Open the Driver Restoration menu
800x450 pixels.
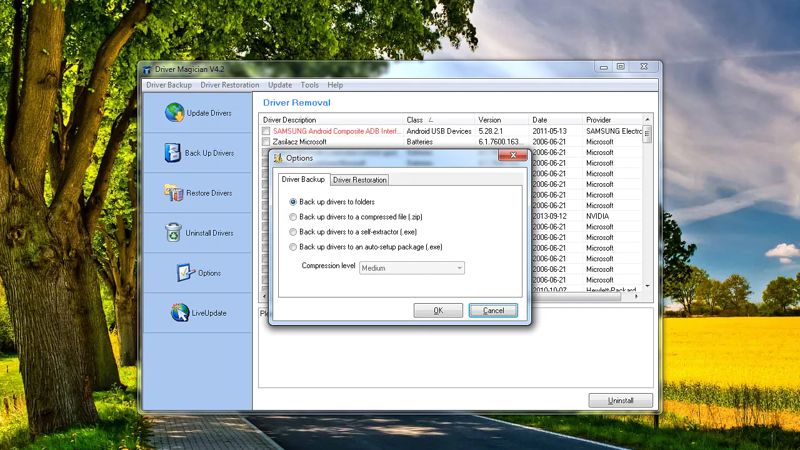[230, 85]
